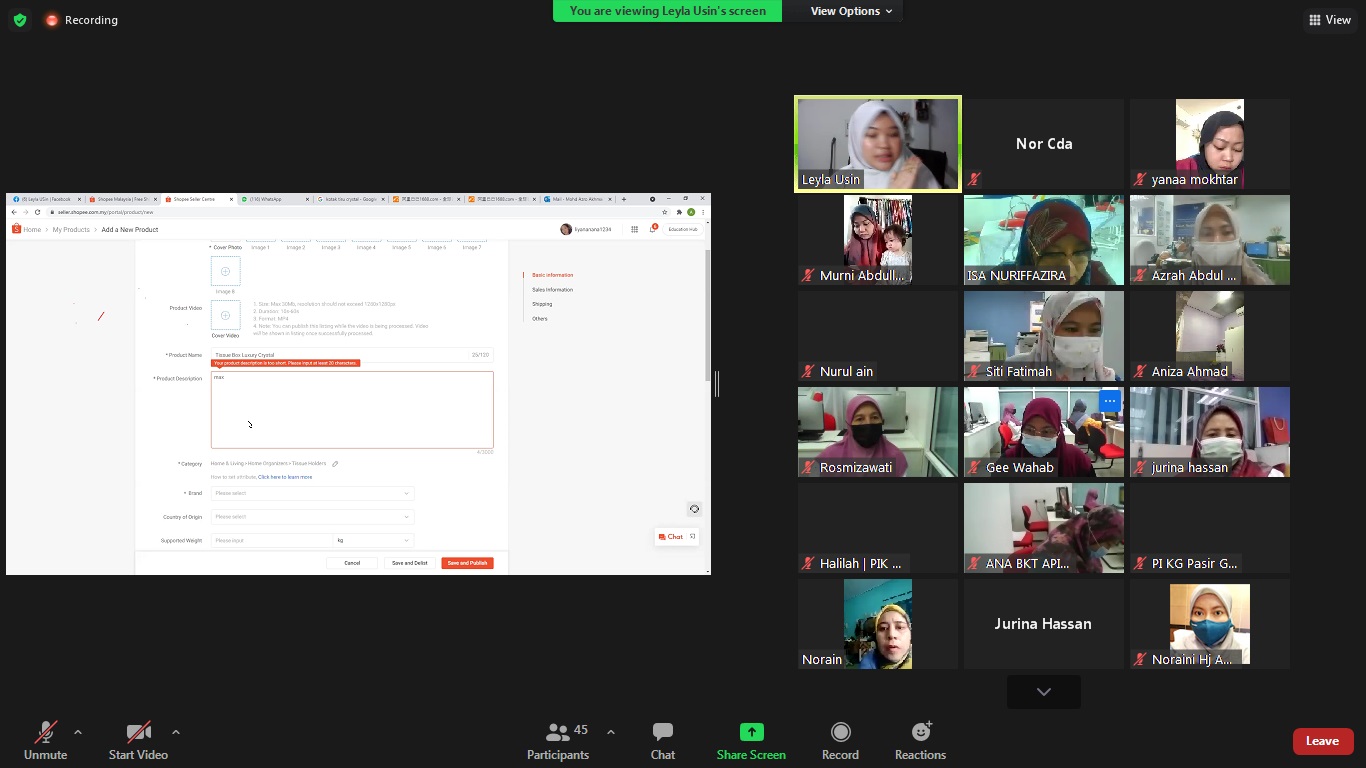Expand the Participants caret menu
This screenshot has width=1366, height=768.
(611, 732)
